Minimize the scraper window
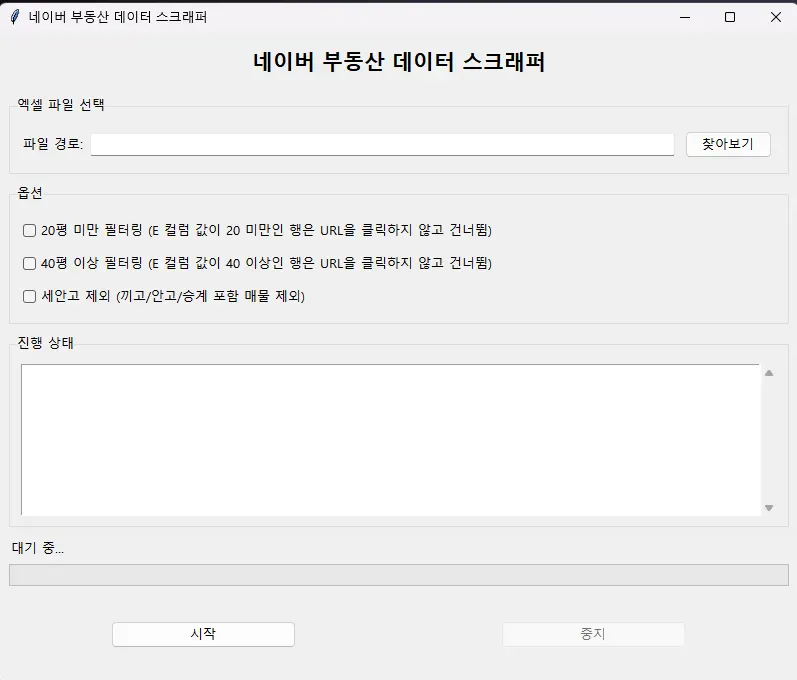This screenshot has width=797, height=680. tap(685, 17)
